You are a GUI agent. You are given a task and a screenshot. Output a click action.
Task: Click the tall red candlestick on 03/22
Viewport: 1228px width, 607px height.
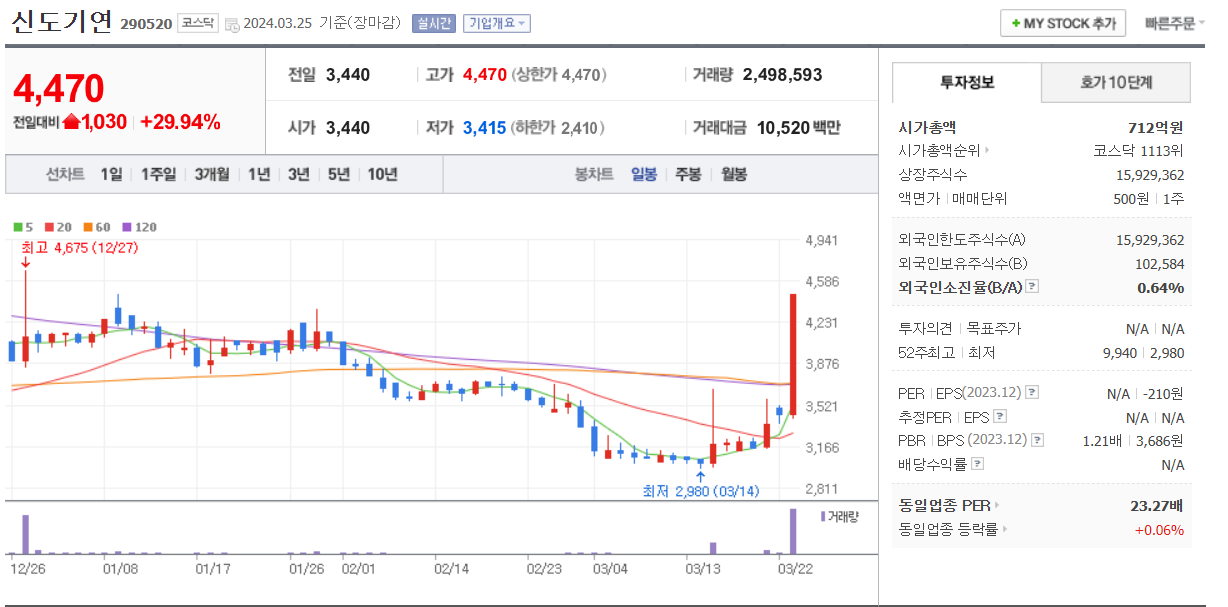[x=793, y=355]
